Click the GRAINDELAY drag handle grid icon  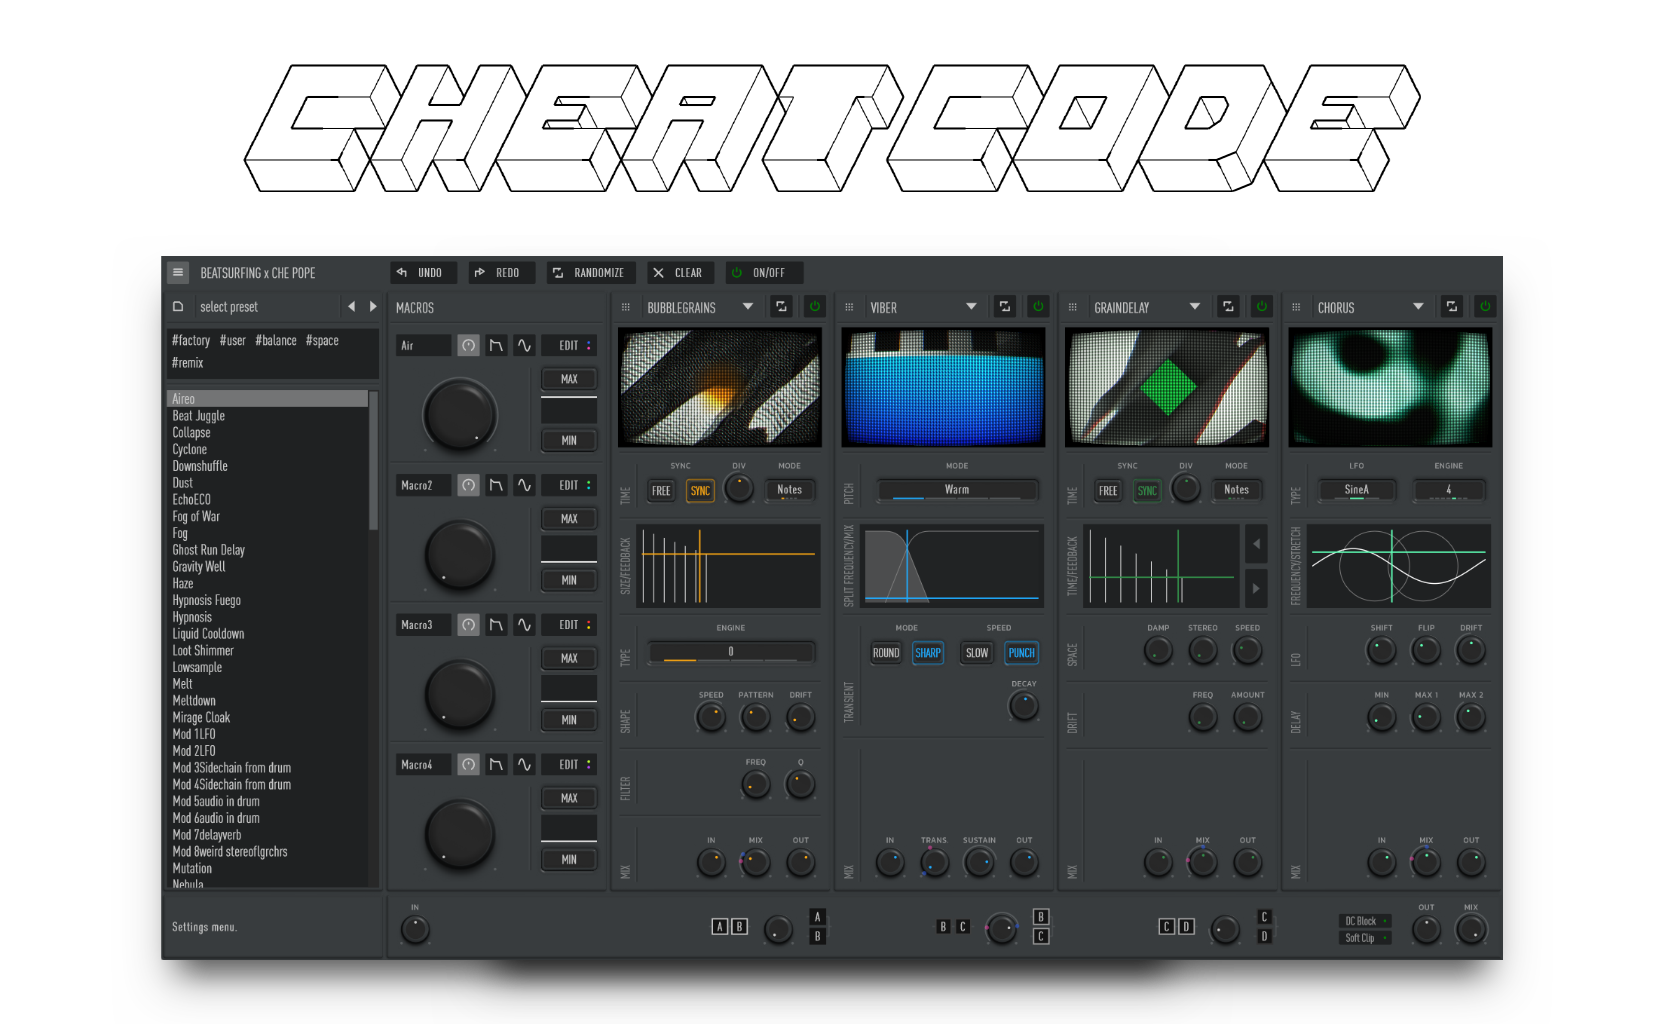[x=1072, y=307]
